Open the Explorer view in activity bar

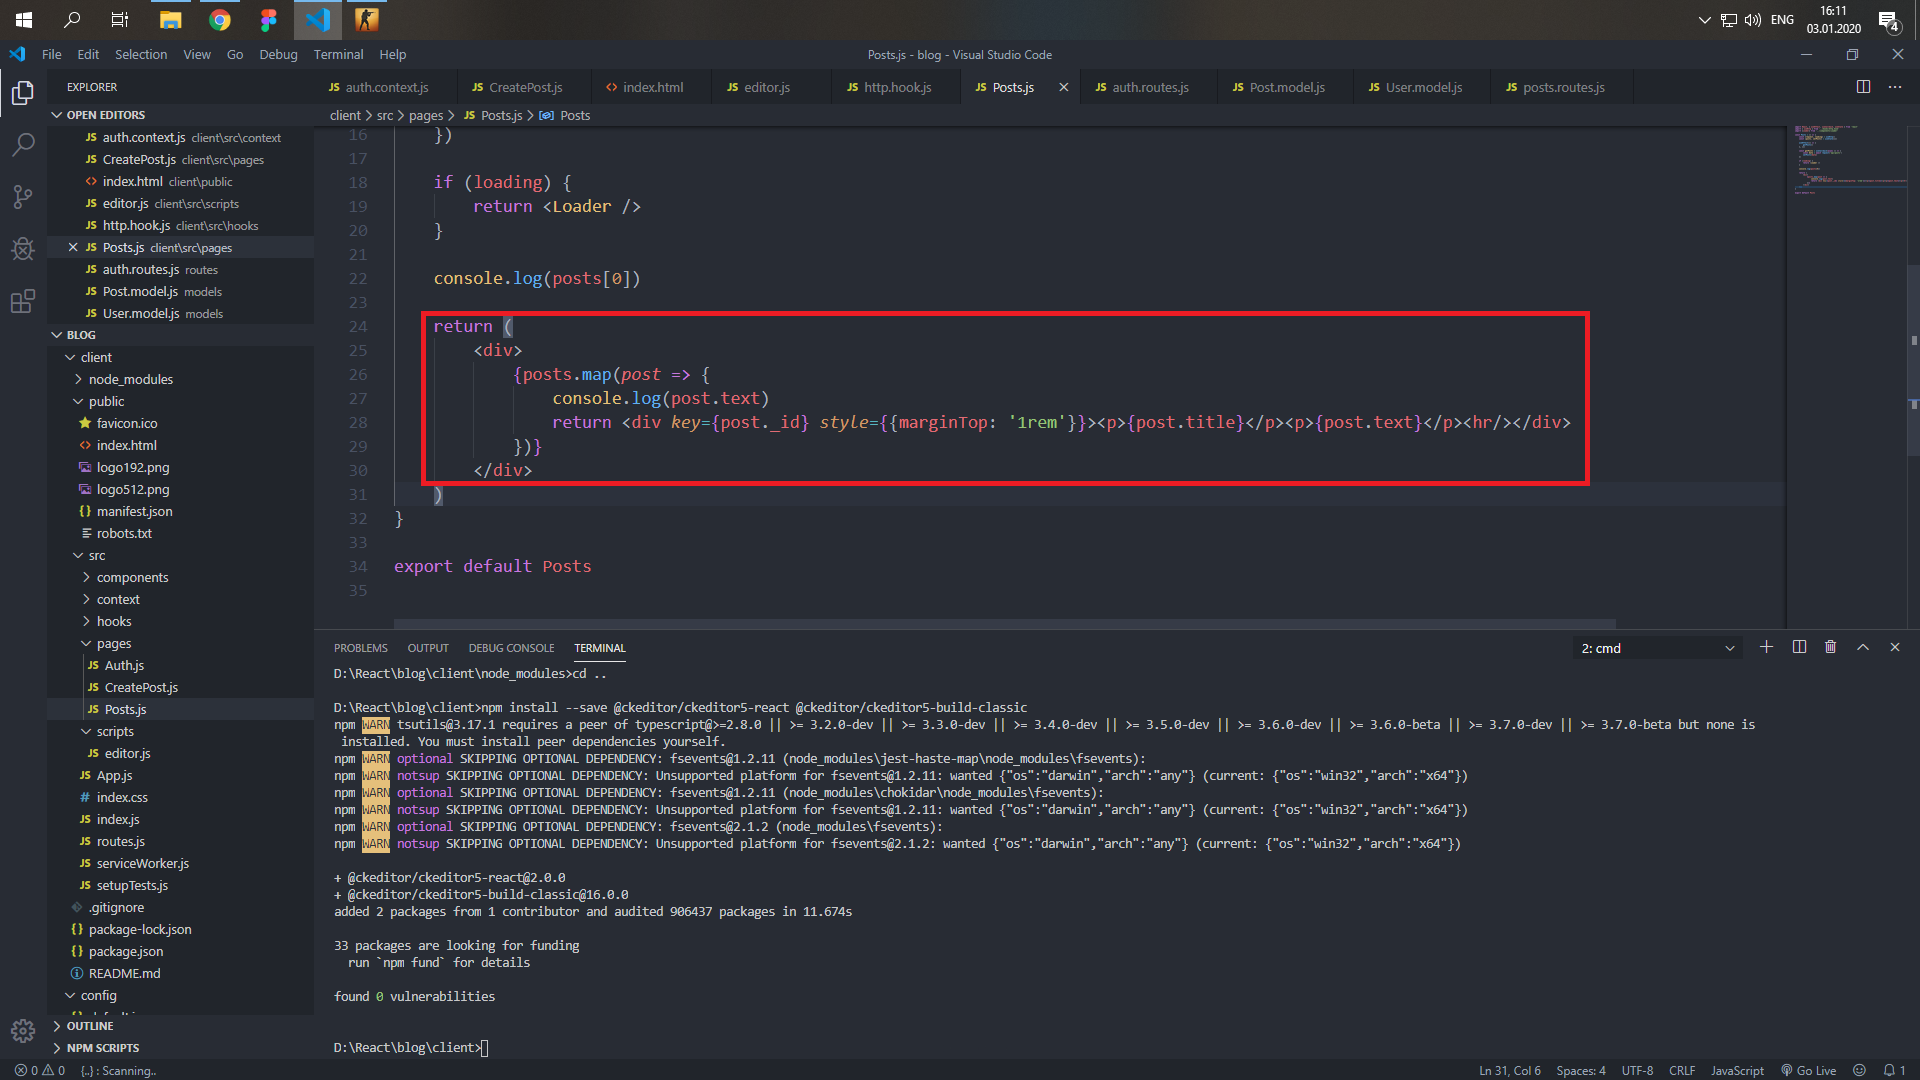22,93
